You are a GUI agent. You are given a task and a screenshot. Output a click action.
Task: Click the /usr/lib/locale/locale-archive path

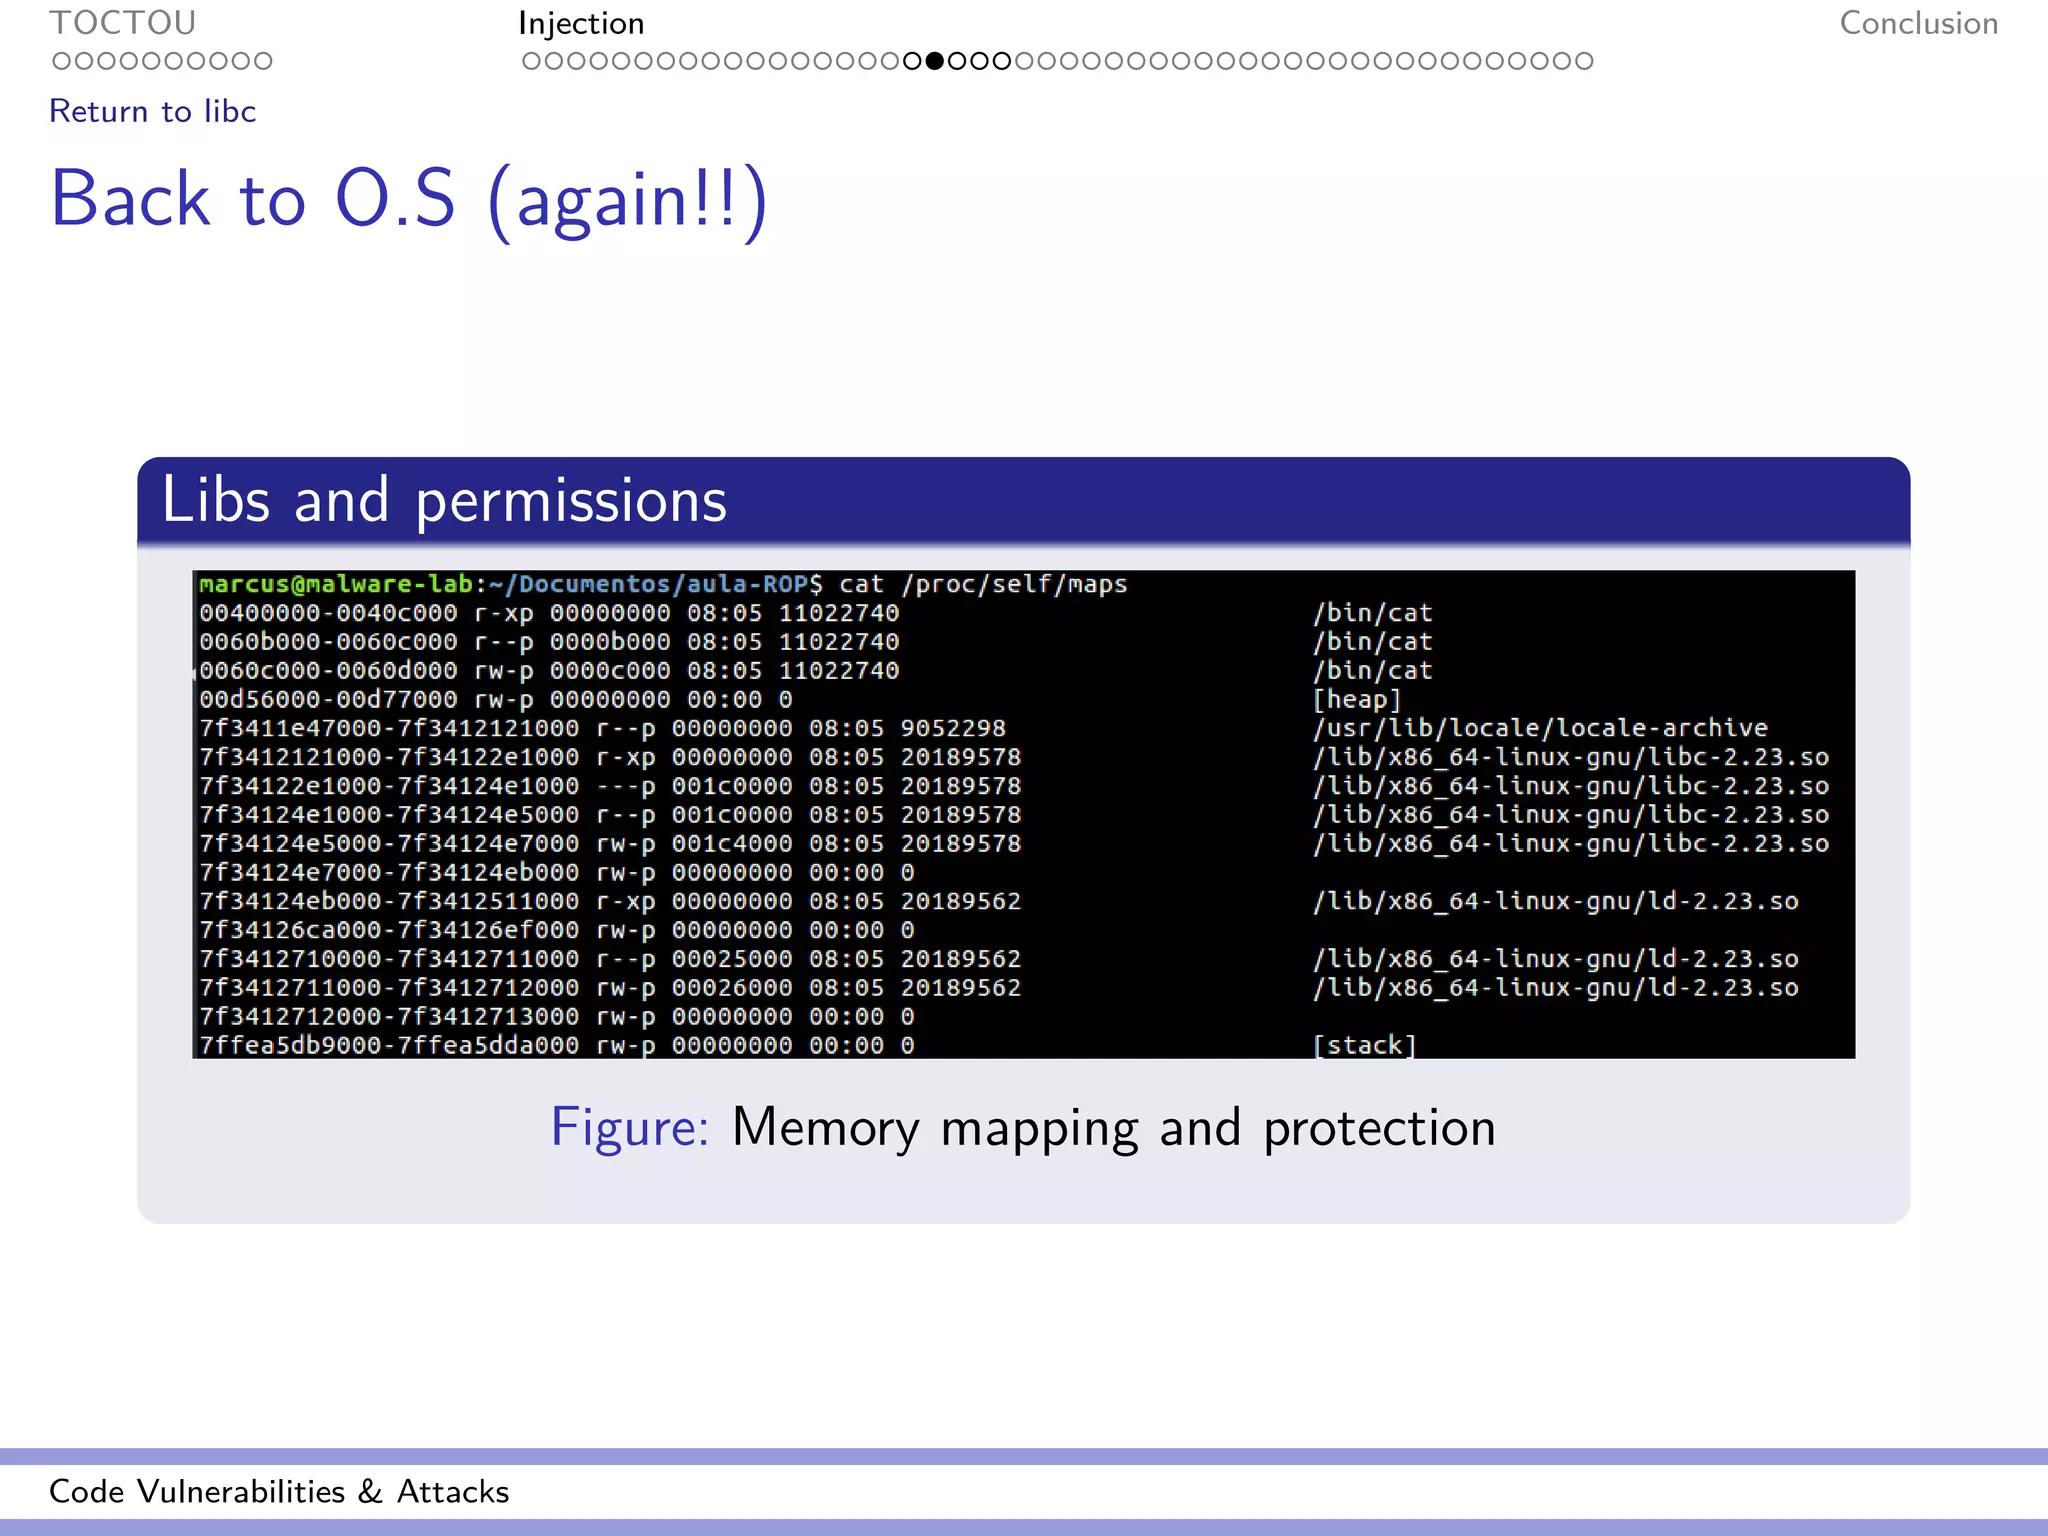click(1540, 728)
